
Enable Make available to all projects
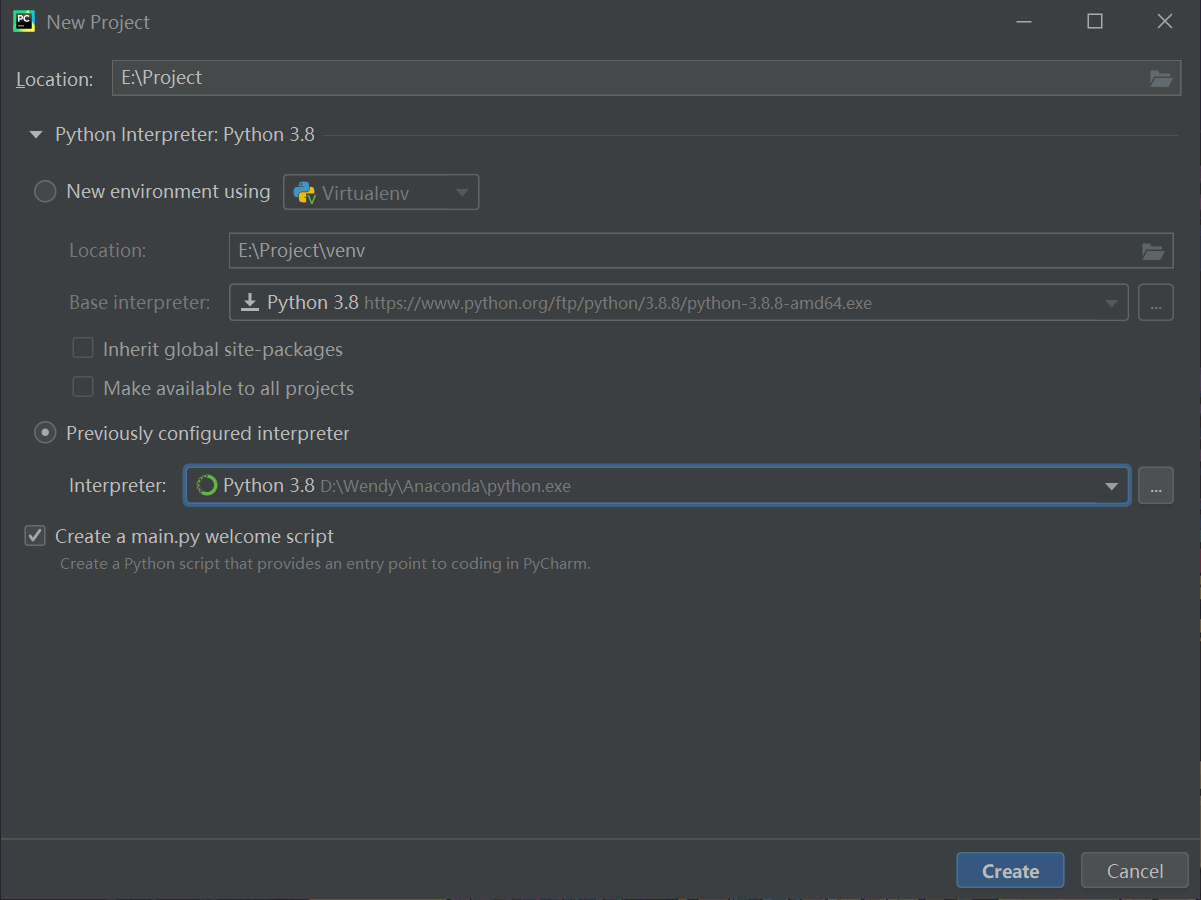tap(83, 387)
